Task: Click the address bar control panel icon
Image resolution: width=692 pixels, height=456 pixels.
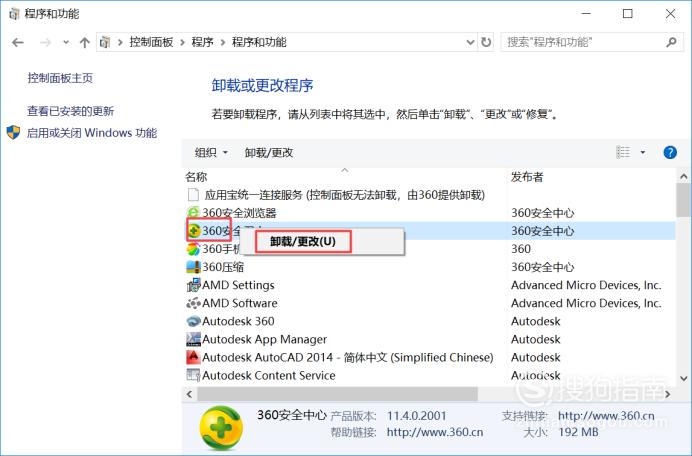Action: pos(105,42)
